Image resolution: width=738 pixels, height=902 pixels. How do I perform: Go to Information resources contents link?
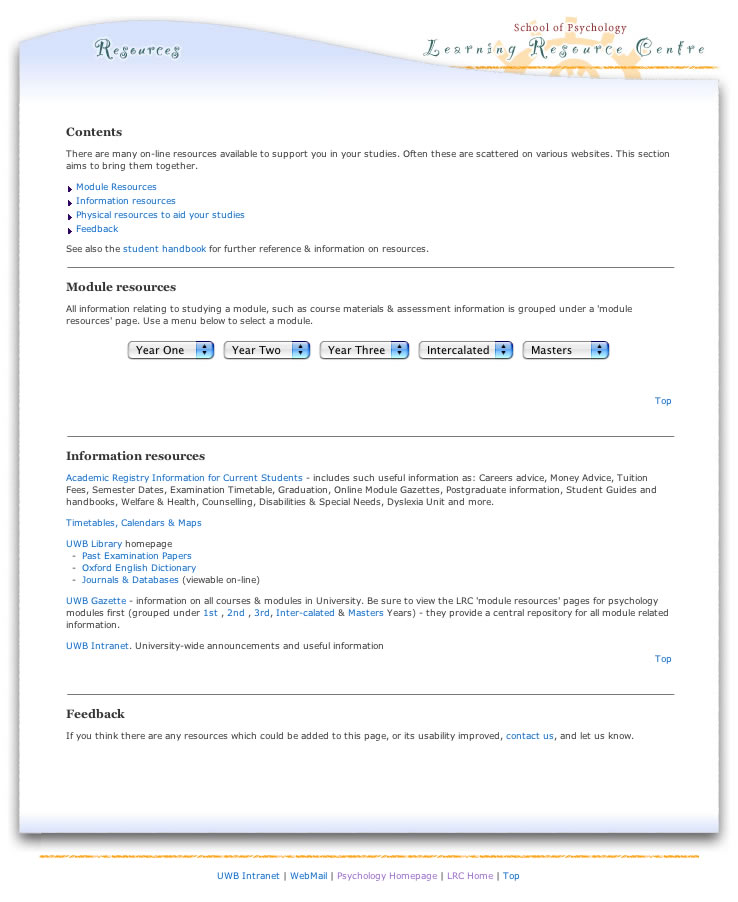click(126, 201)
